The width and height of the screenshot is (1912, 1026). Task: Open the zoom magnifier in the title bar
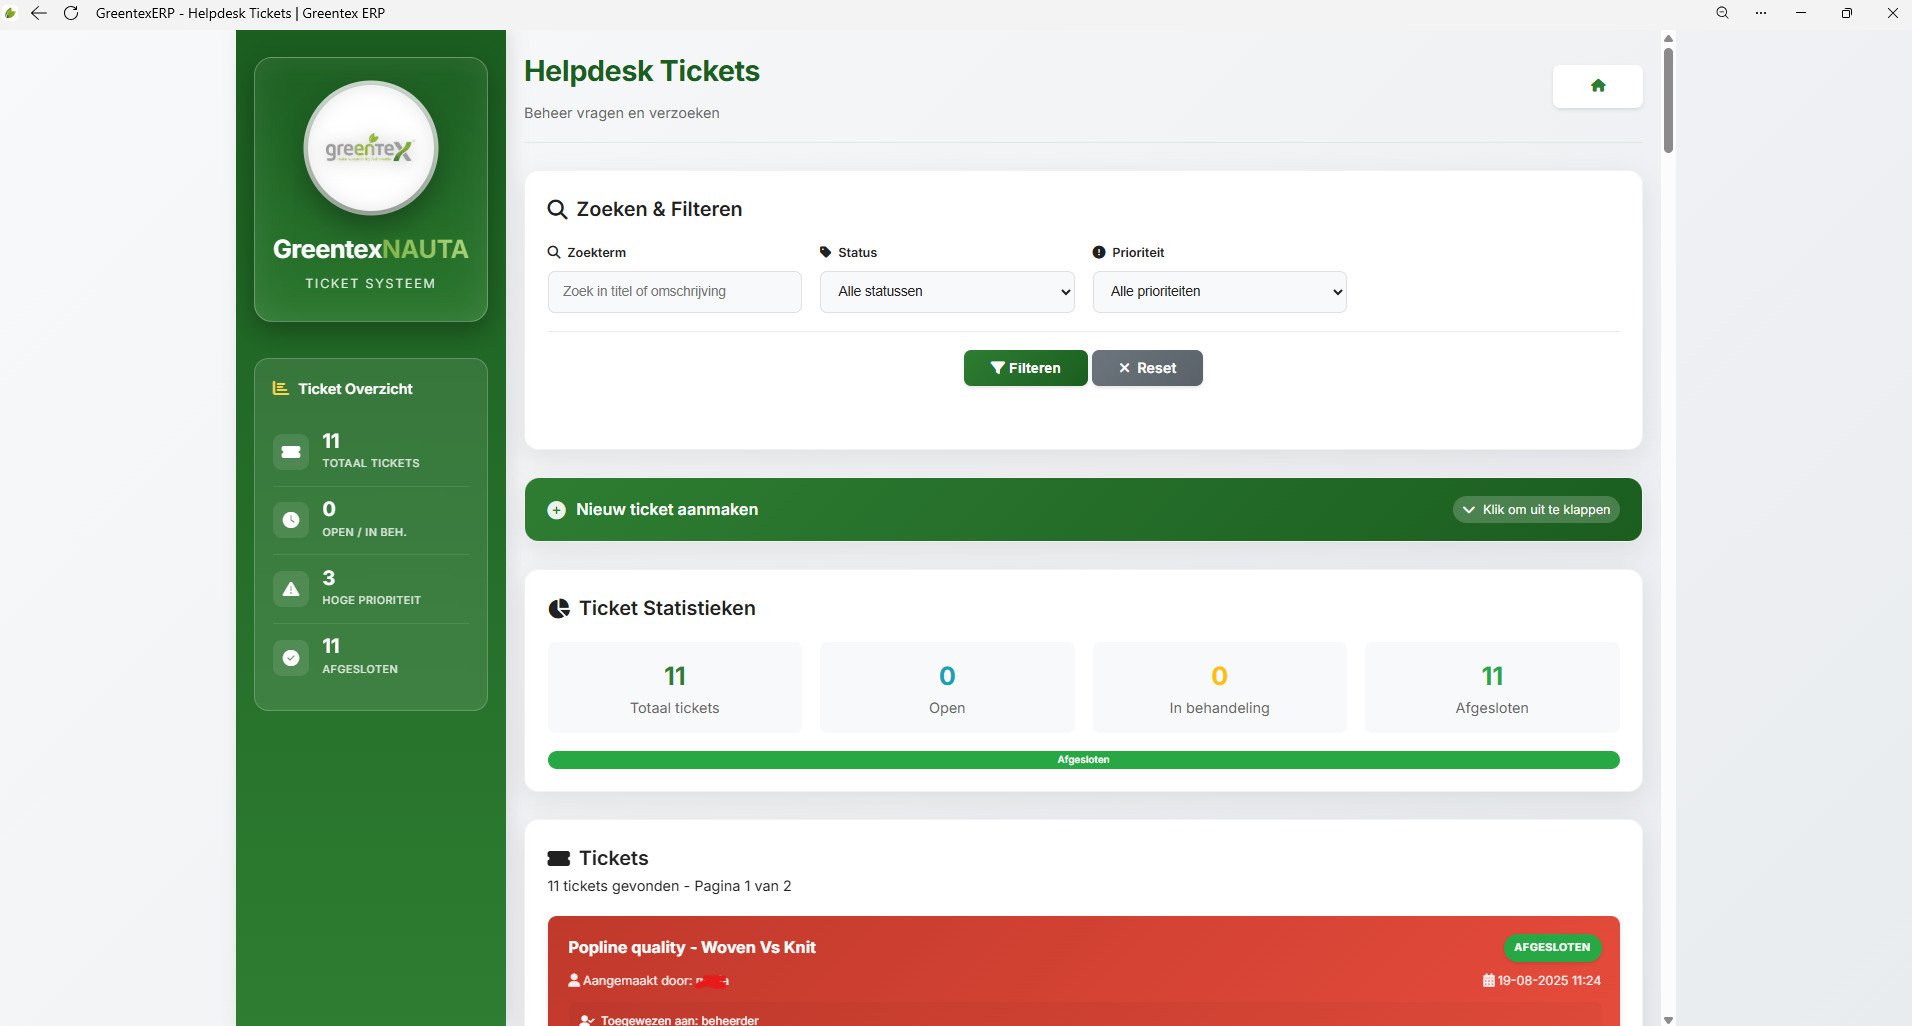pyautogui.click(x=1722, y=13)
